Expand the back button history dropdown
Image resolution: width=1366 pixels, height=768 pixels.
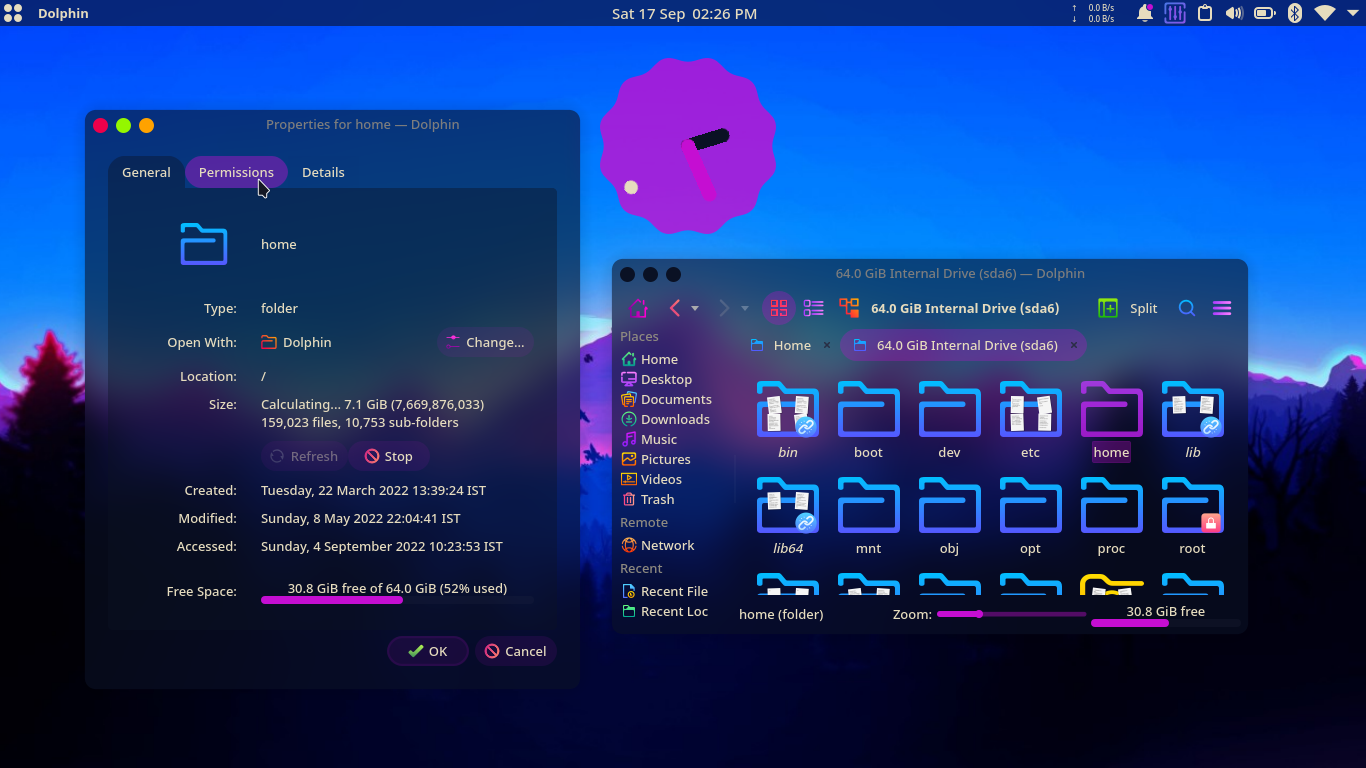coord(696,308)
